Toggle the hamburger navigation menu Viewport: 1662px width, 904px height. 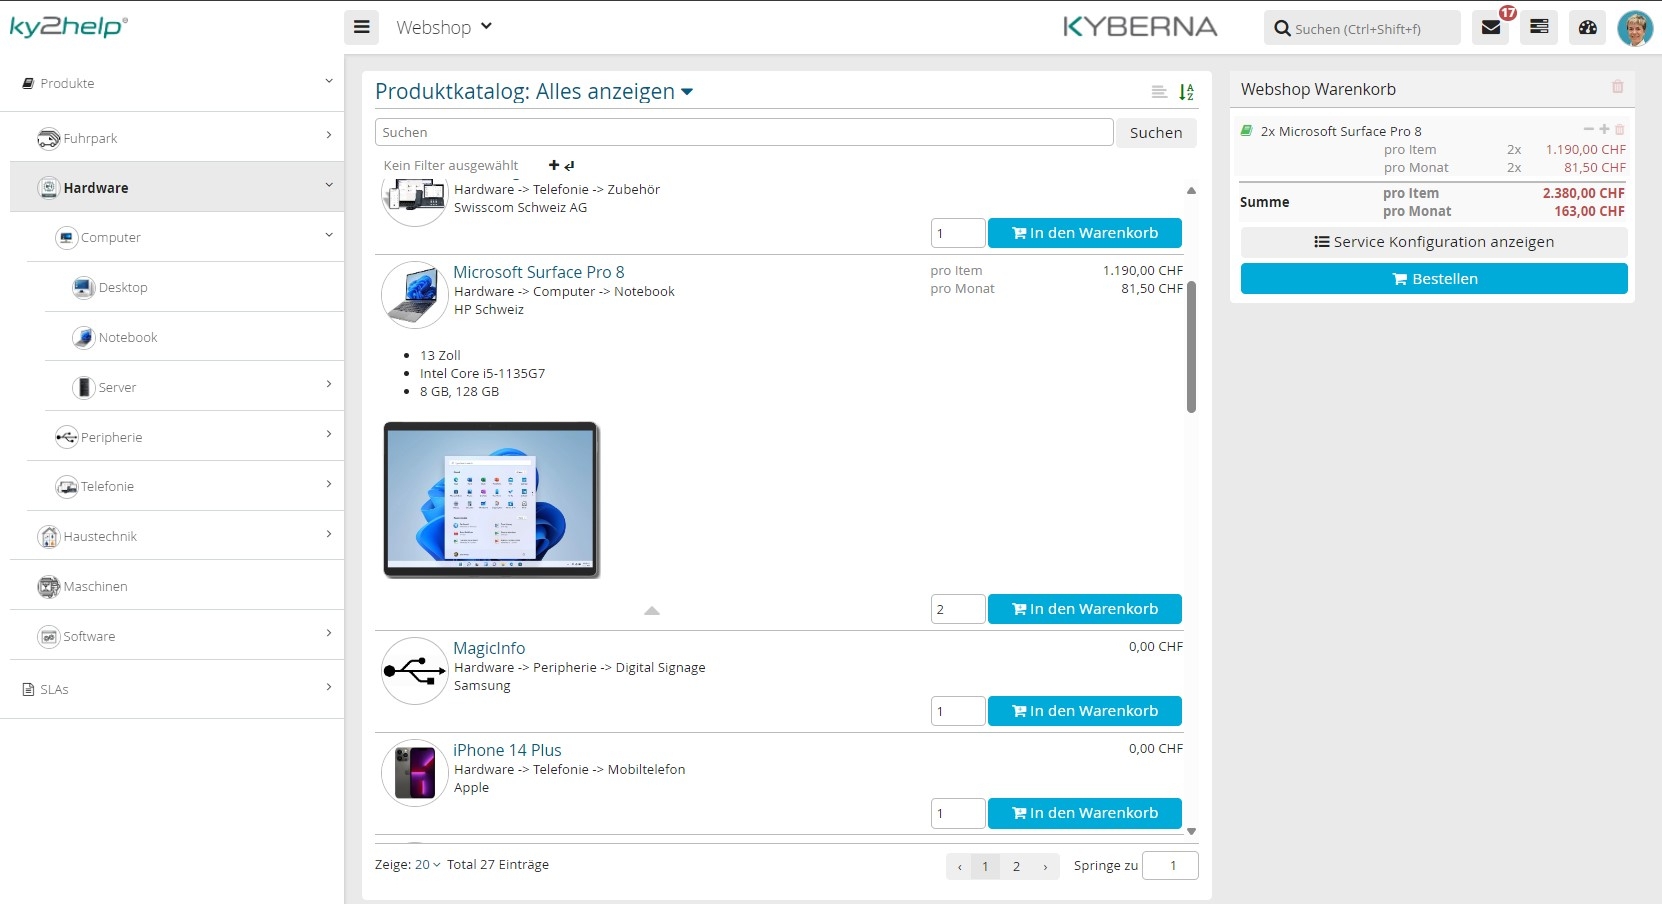[x=362, y=27]
